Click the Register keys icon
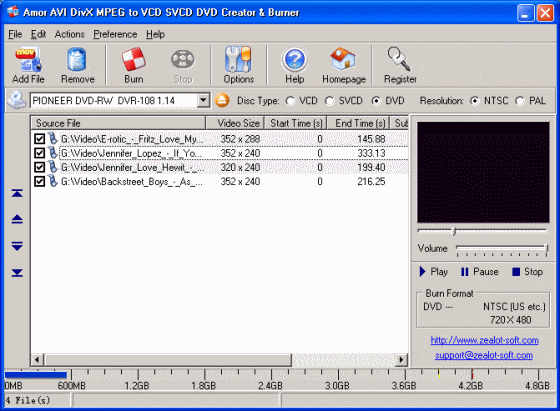The height and width of the screenshot is (411, 560). (x=399, y=59)
